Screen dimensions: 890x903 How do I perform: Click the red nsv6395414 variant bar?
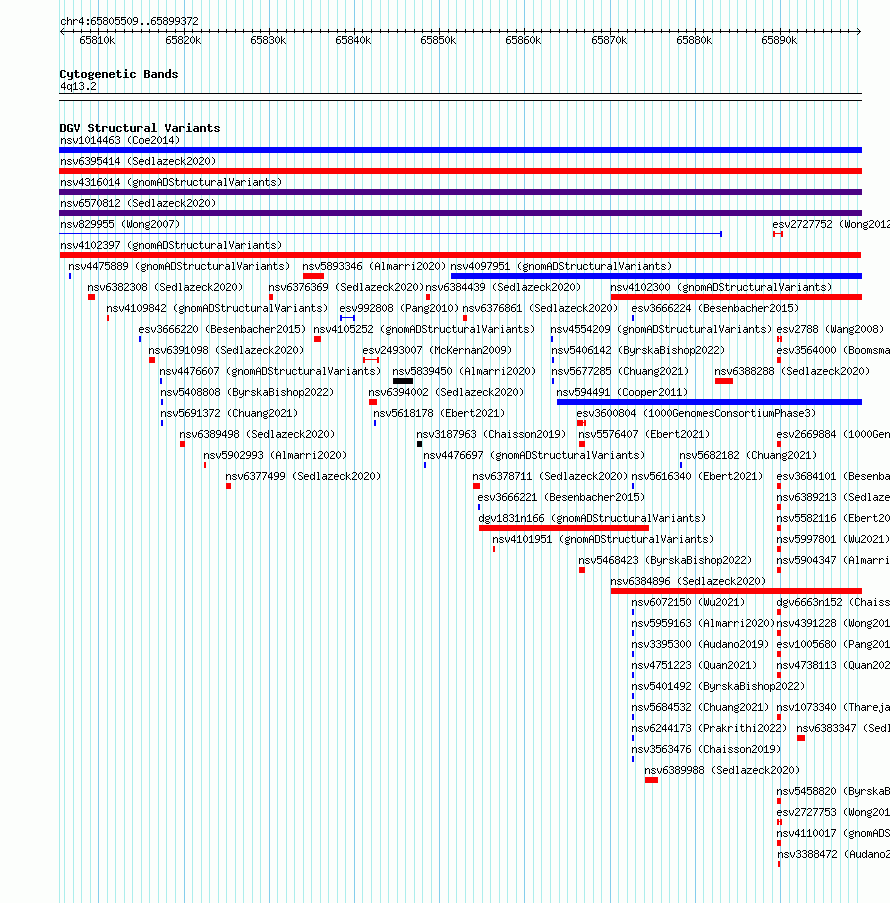click(460, 171)
